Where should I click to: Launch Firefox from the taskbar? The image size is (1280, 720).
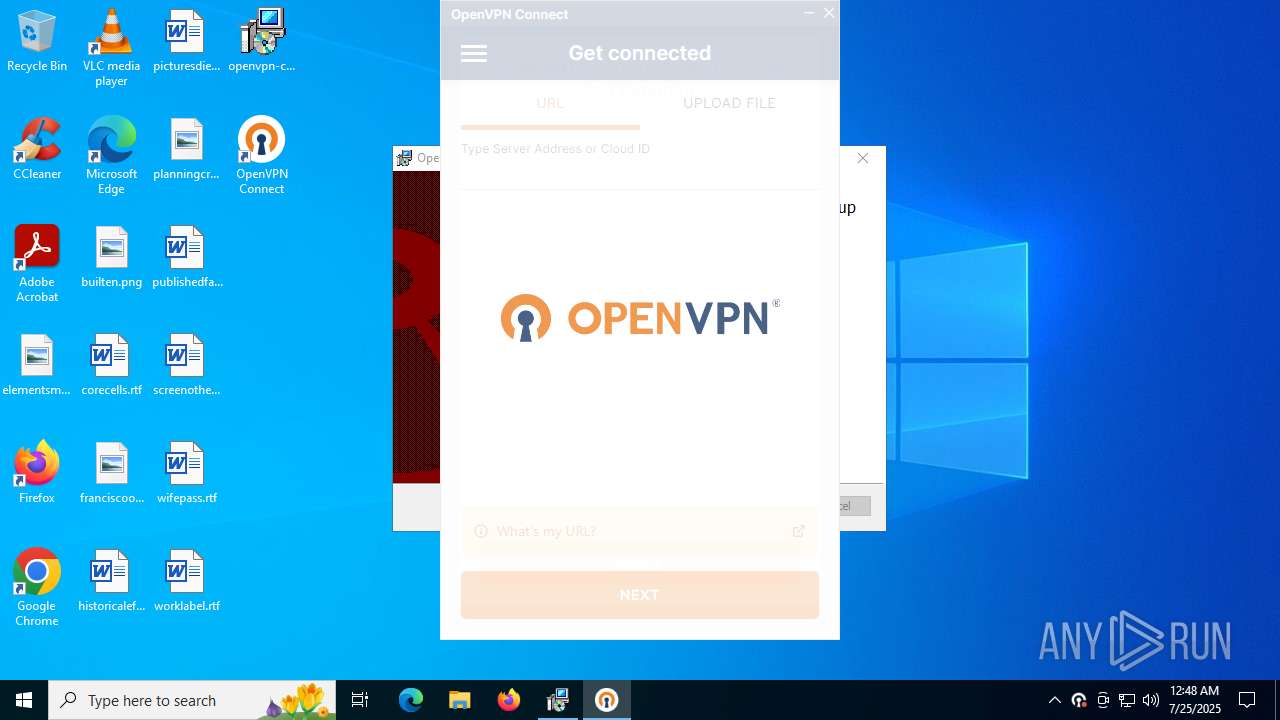tap(508, 700)
